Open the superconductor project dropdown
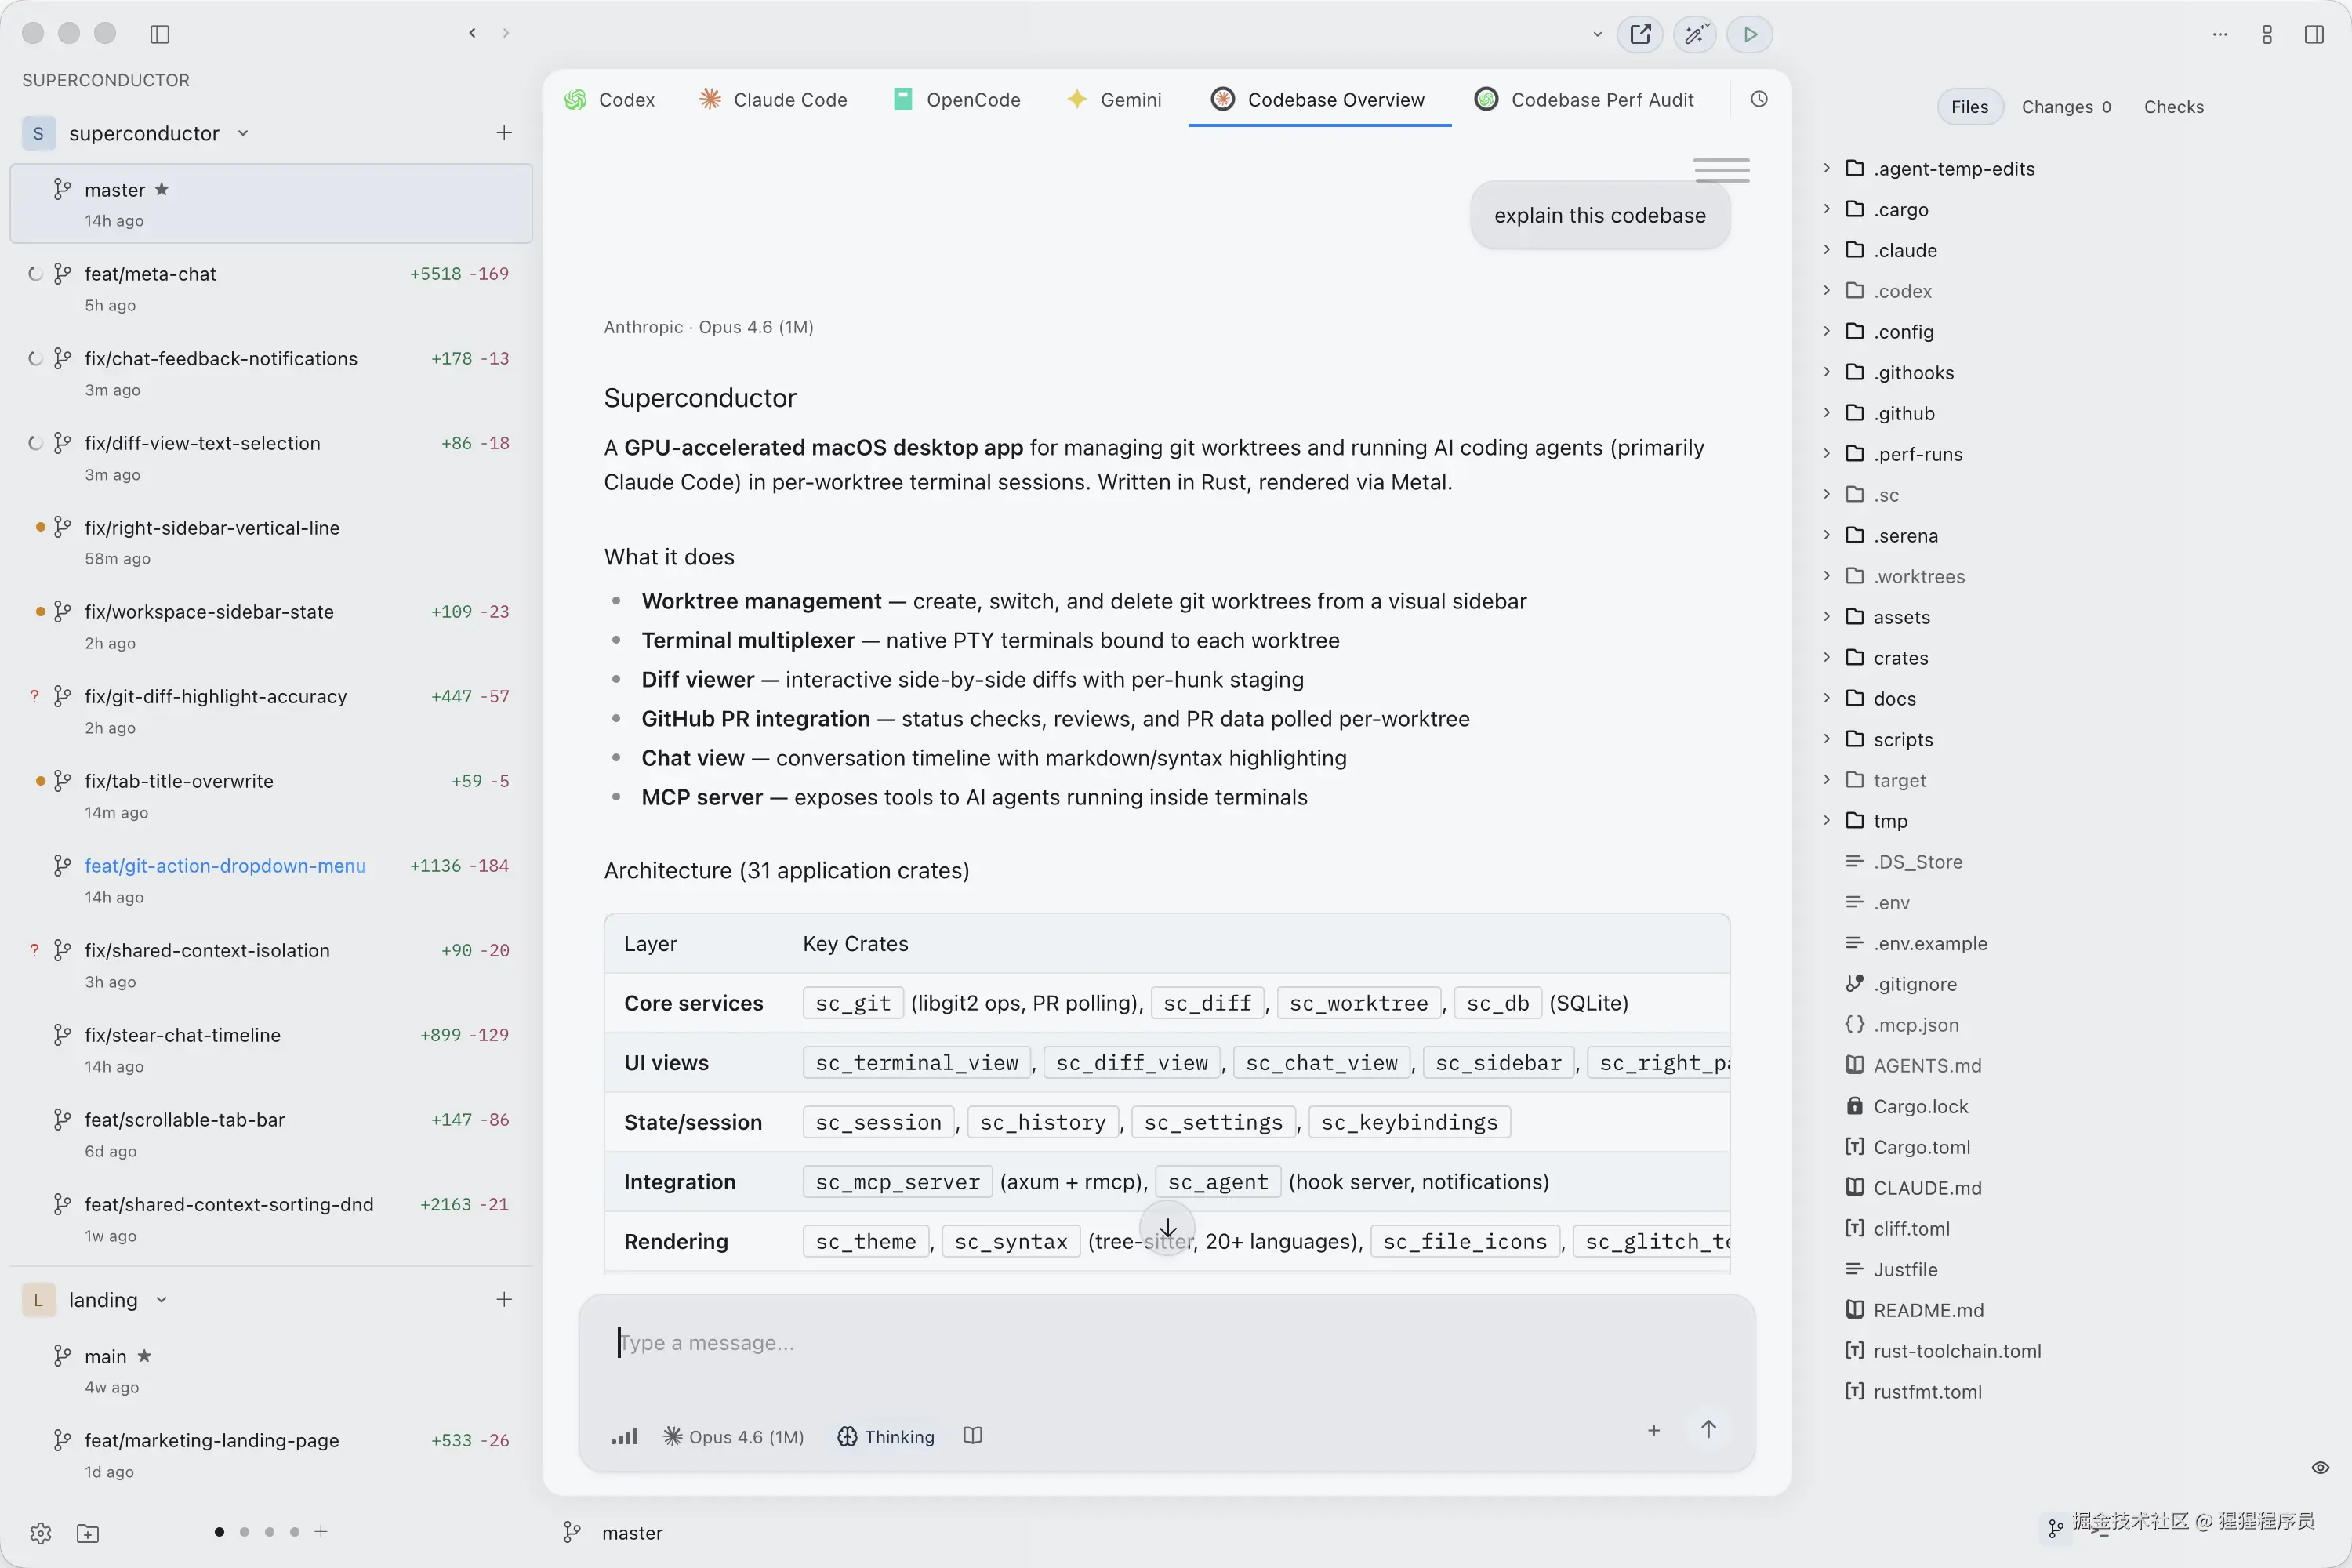 [x=243, y=133]
